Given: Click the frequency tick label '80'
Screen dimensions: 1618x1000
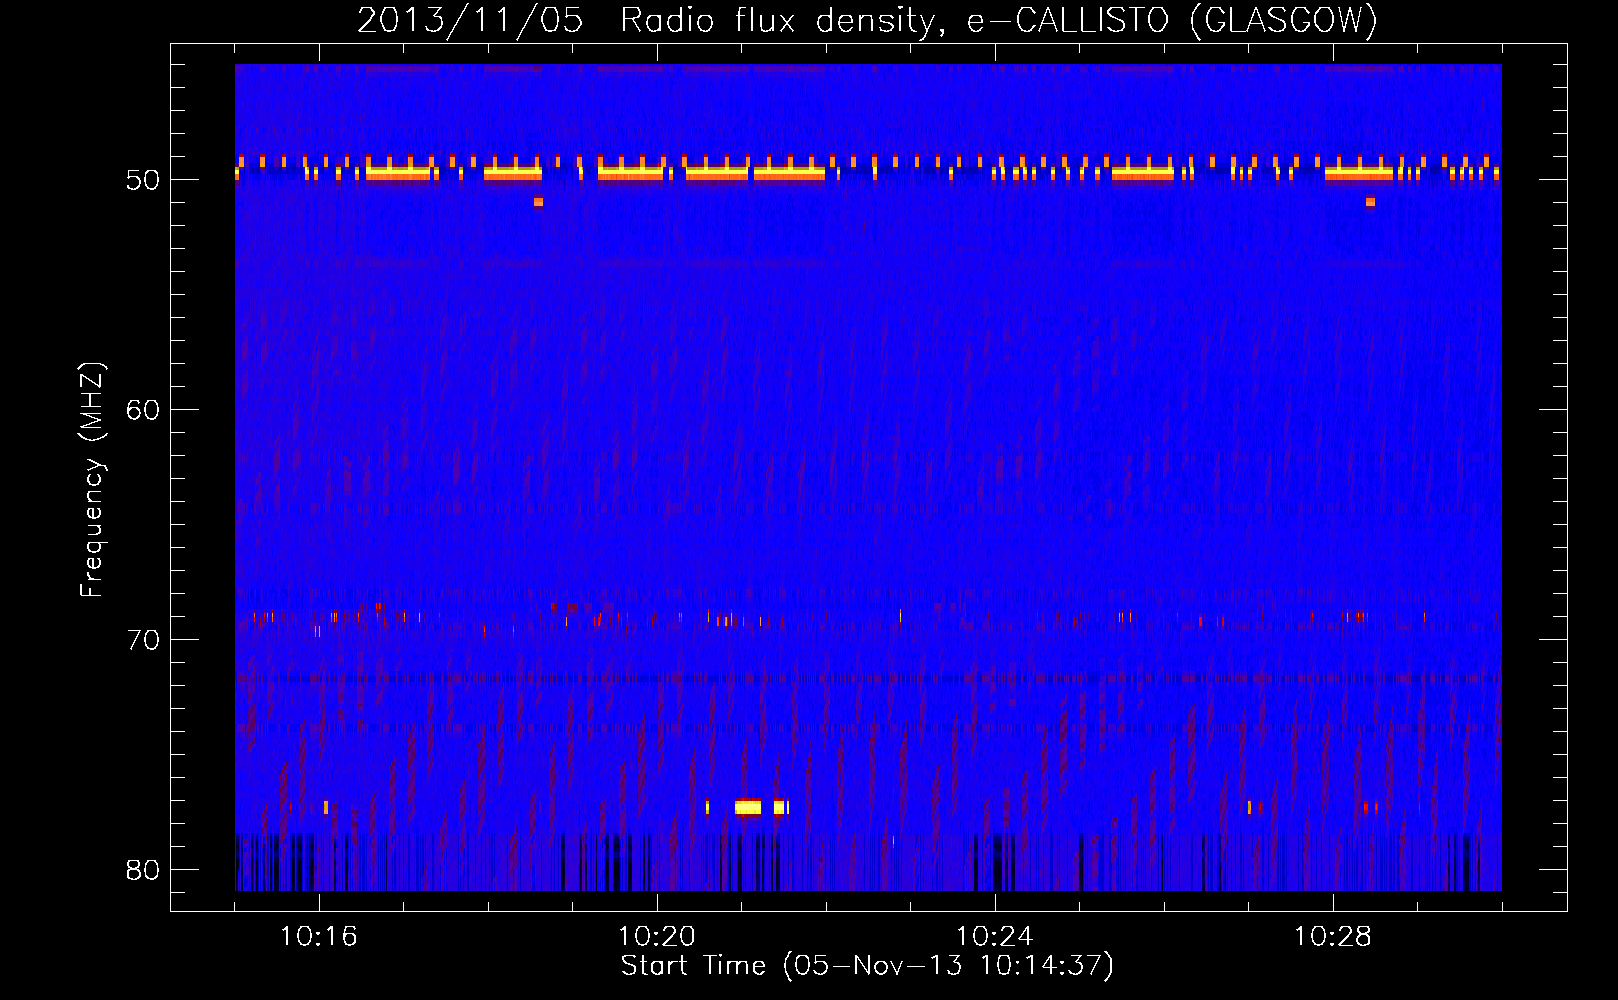Looking at the screenshot, I should click(143, 870).
